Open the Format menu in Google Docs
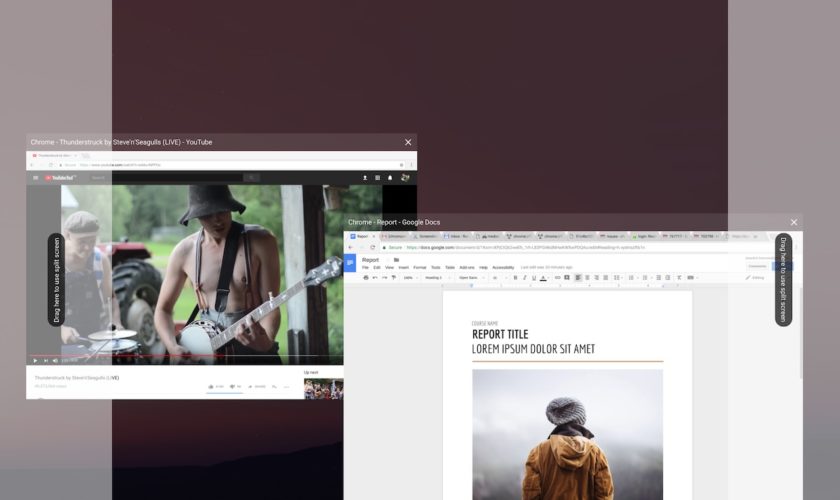 [x=420, y=267]
